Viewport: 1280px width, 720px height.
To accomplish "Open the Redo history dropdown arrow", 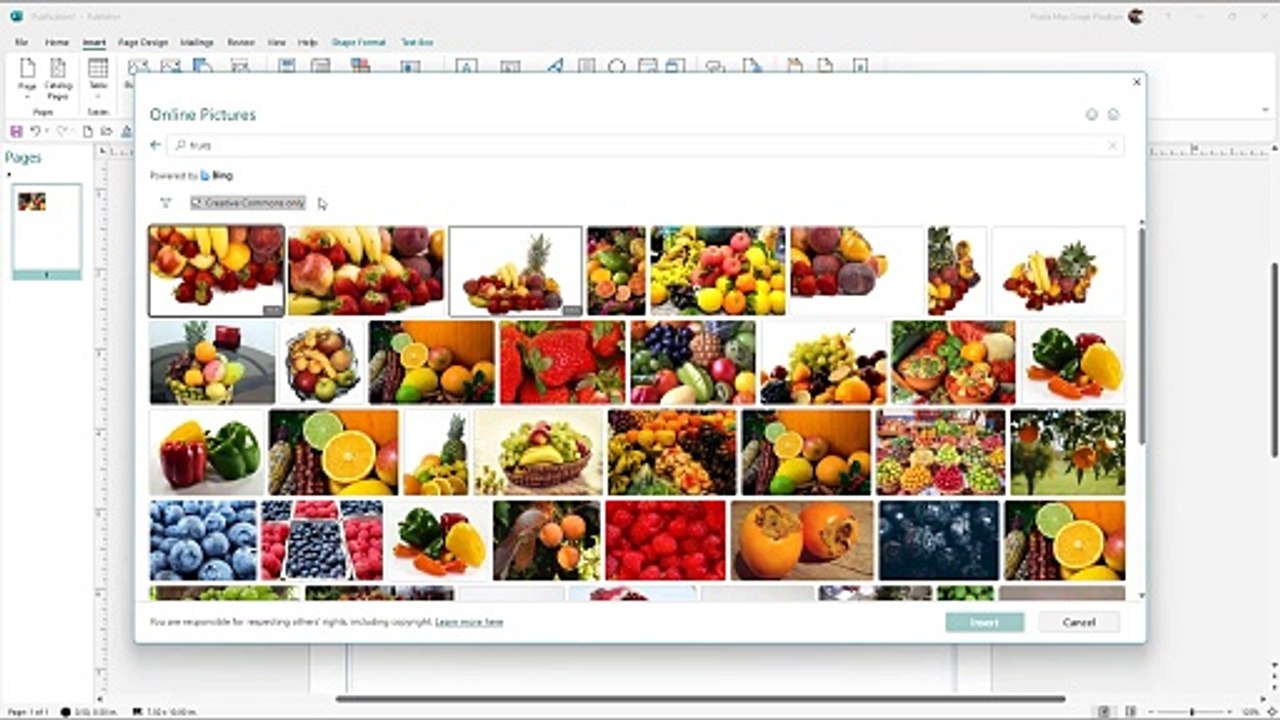I will (72, 131).
